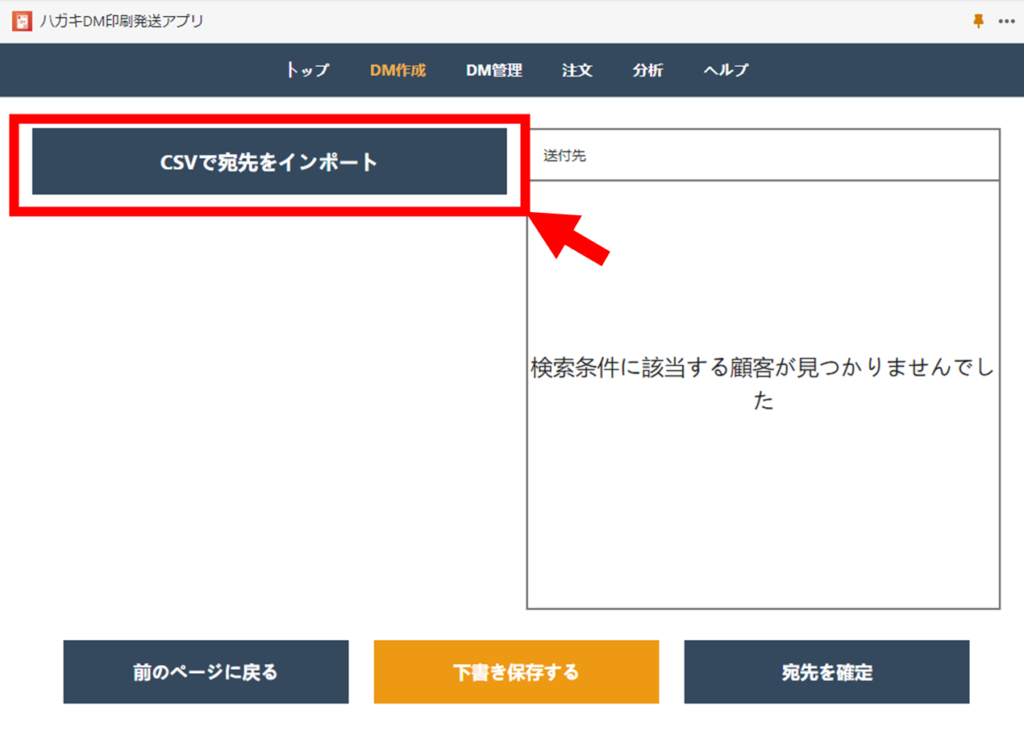Select the DM作成 navigation item
Viewport: 1024px width, 744px height.
(397, 70)
